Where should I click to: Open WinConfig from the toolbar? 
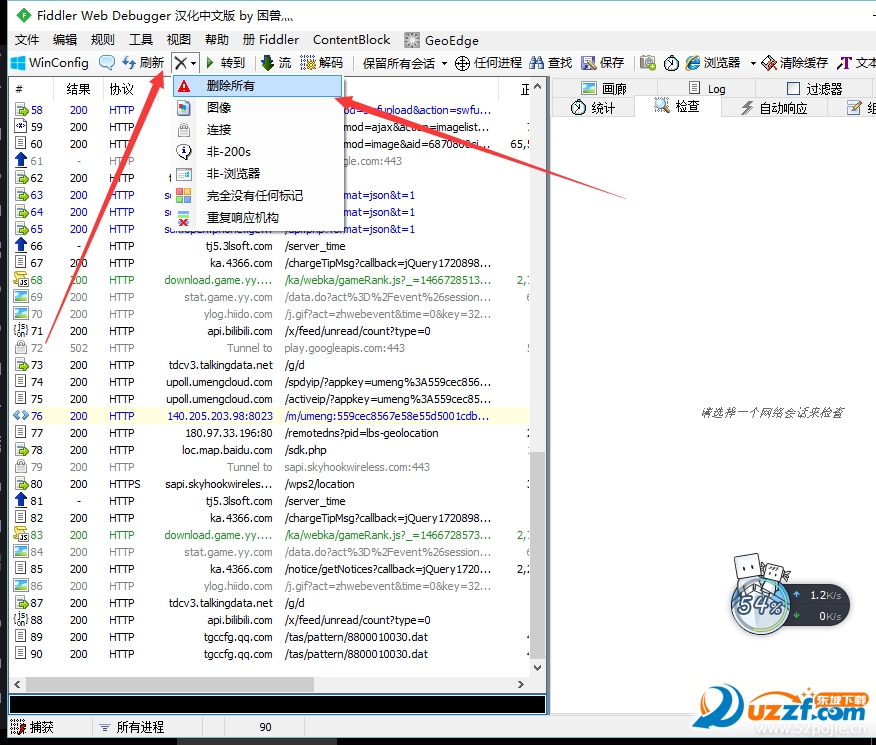[x=50, y=63]
